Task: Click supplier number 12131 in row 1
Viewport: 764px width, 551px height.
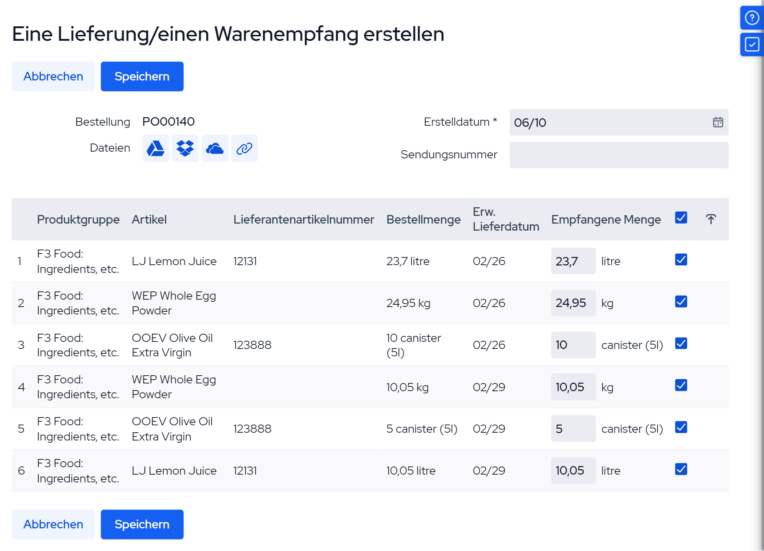Action: tap(245, 261)
